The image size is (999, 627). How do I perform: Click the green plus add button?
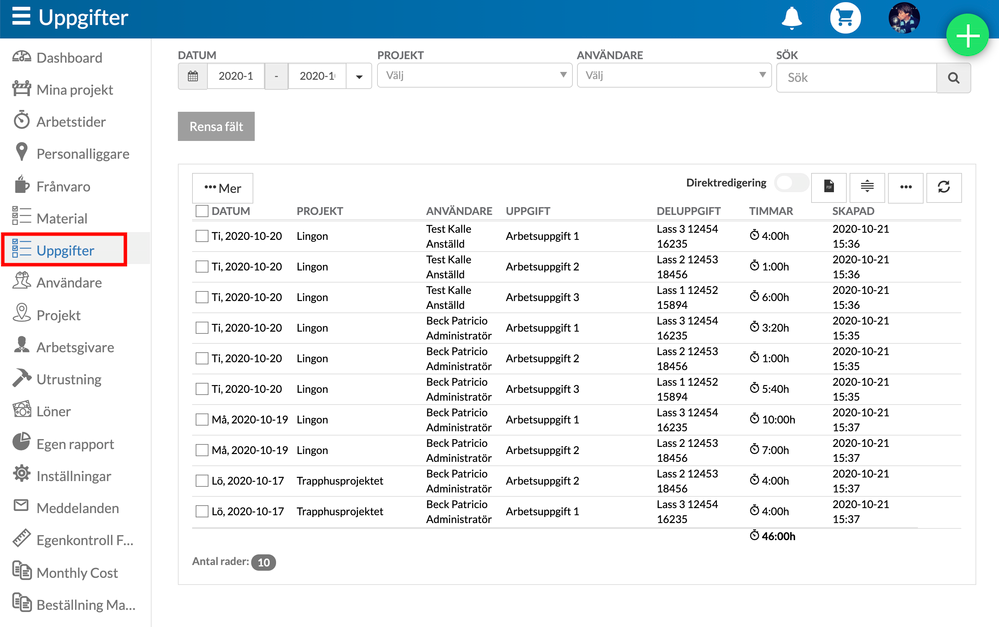967,35
